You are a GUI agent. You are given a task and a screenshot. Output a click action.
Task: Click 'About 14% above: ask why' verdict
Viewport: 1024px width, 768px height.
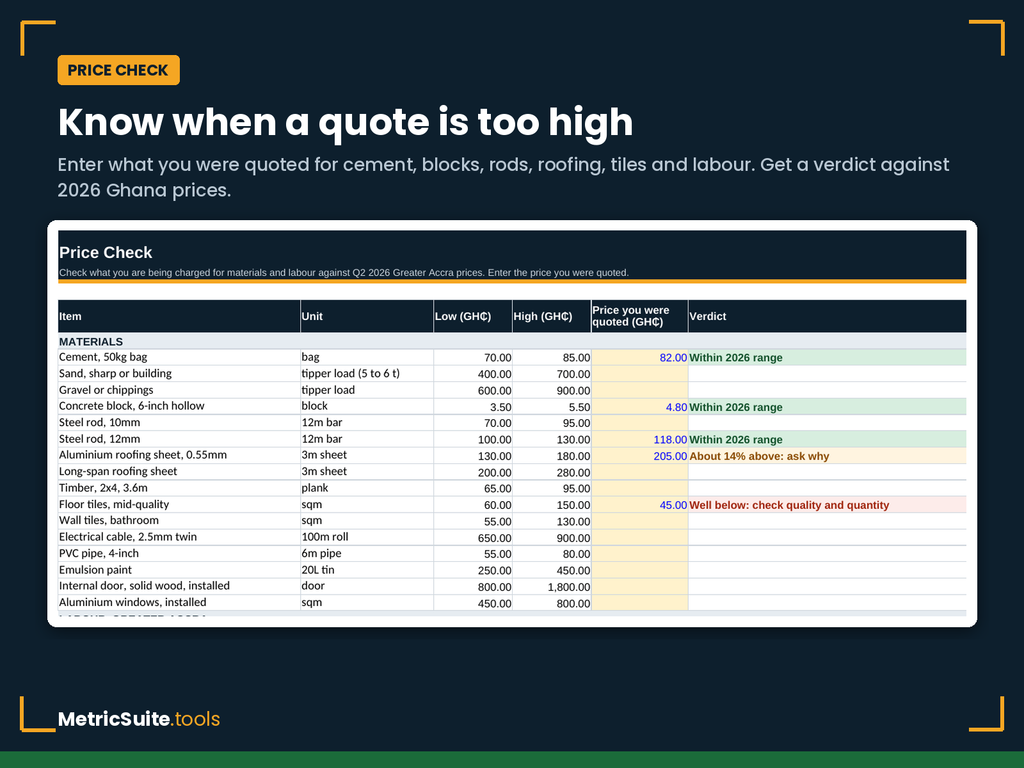827,455
